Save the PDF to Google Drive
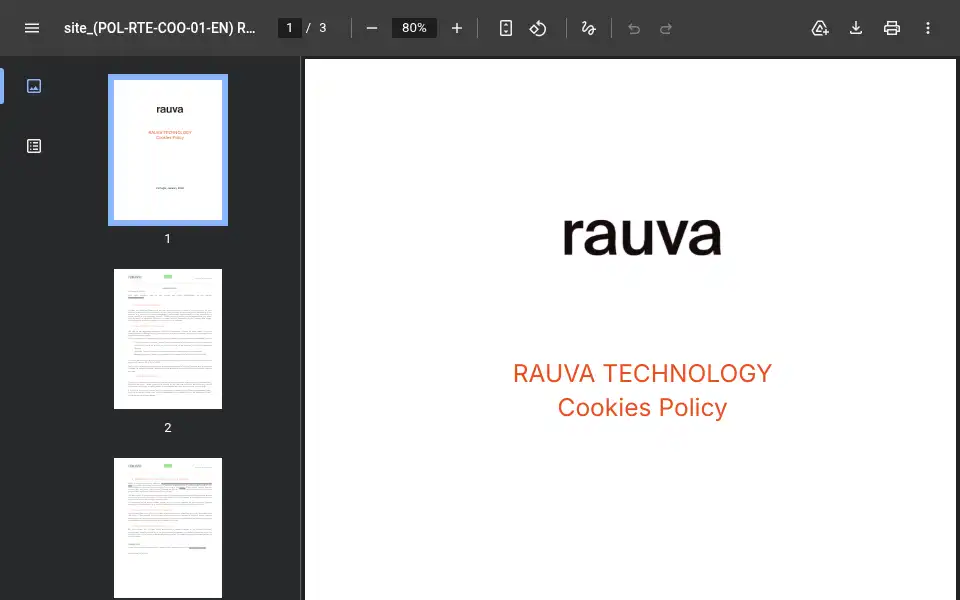The width and height of the screenshot is (960, 600). (x=820, y=28)
